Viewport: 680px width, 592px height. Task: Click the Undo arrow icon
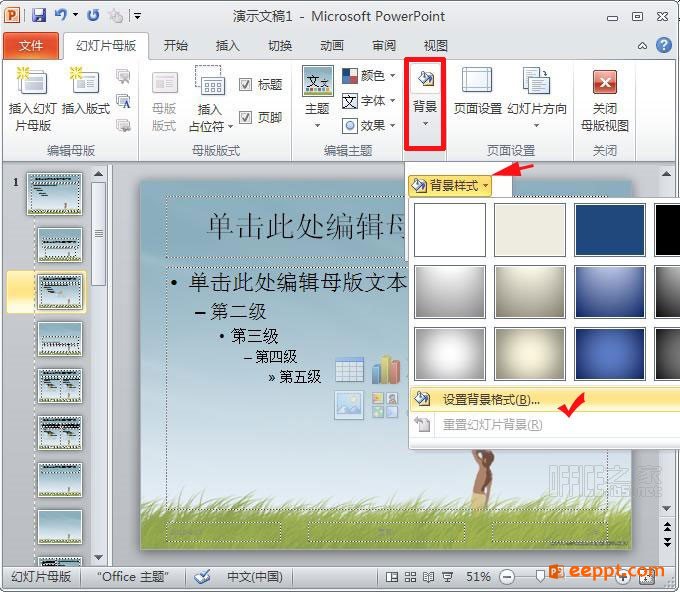[60, 15]
